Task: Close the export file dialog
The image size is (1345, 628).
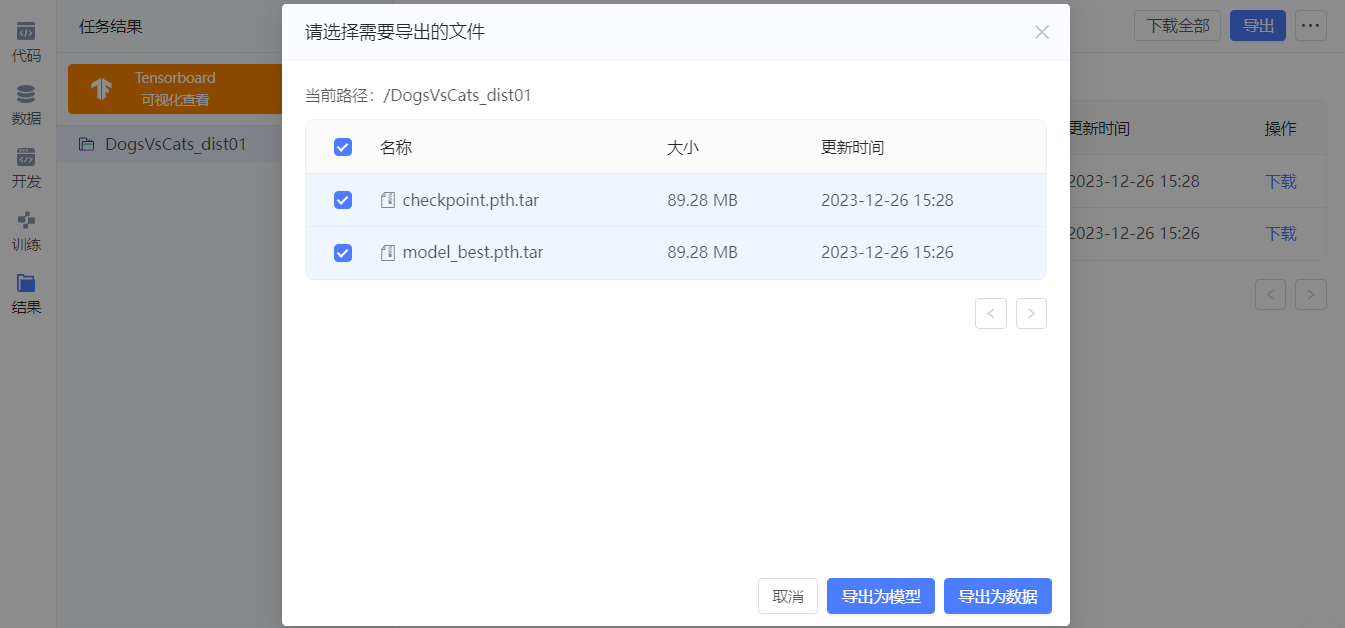Action: tap(1042, 32)
